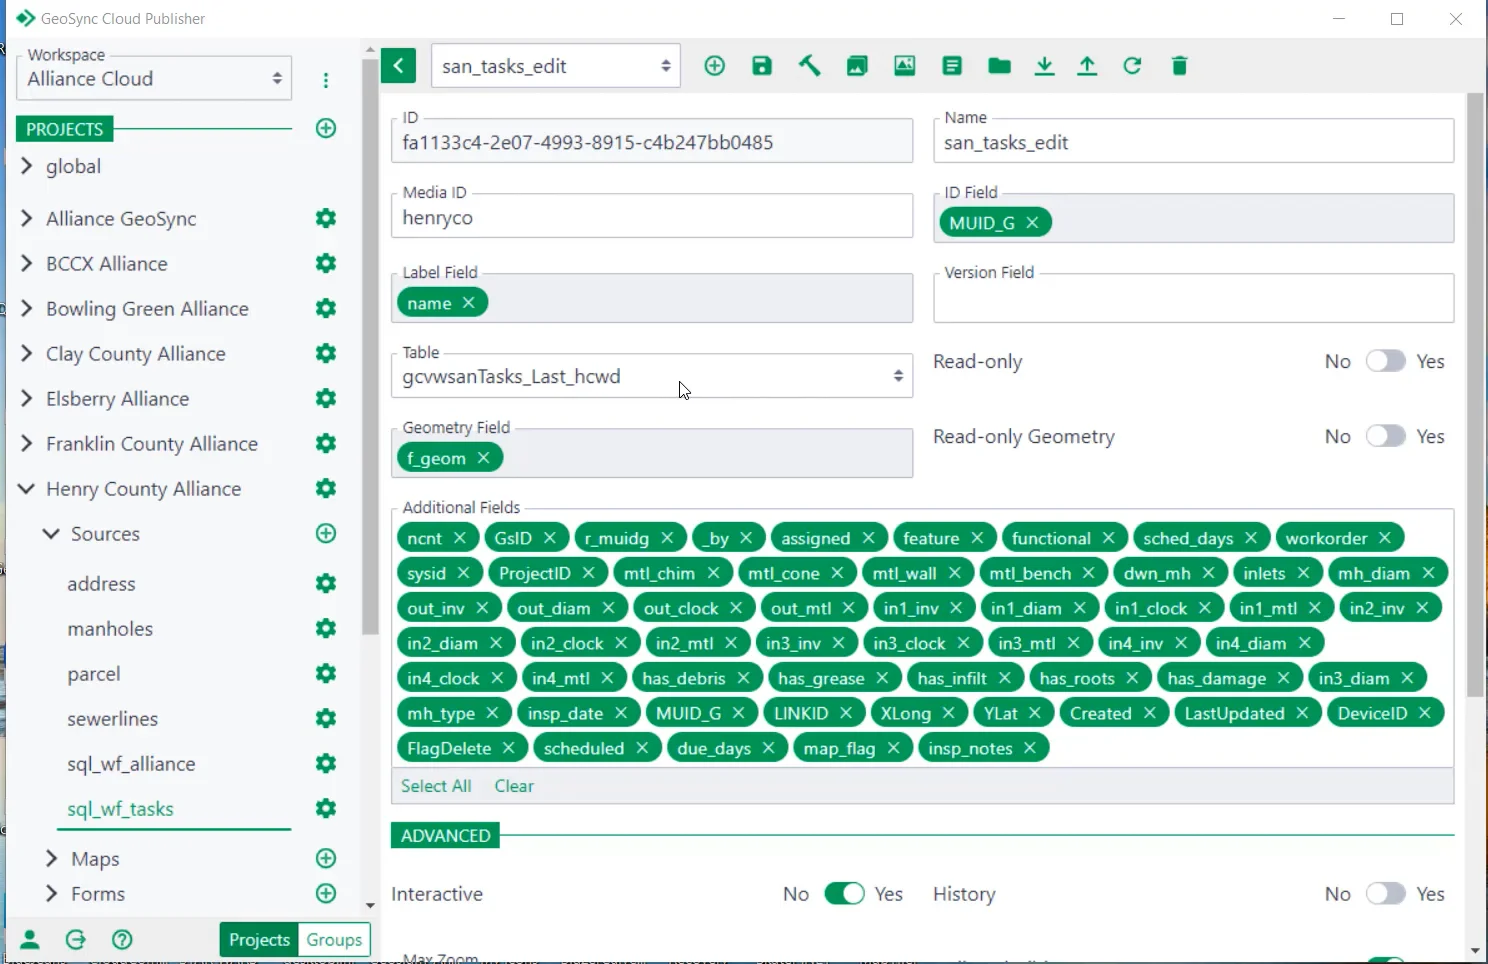
Task: Click the Select All link
Action: [x=436, y=786]
